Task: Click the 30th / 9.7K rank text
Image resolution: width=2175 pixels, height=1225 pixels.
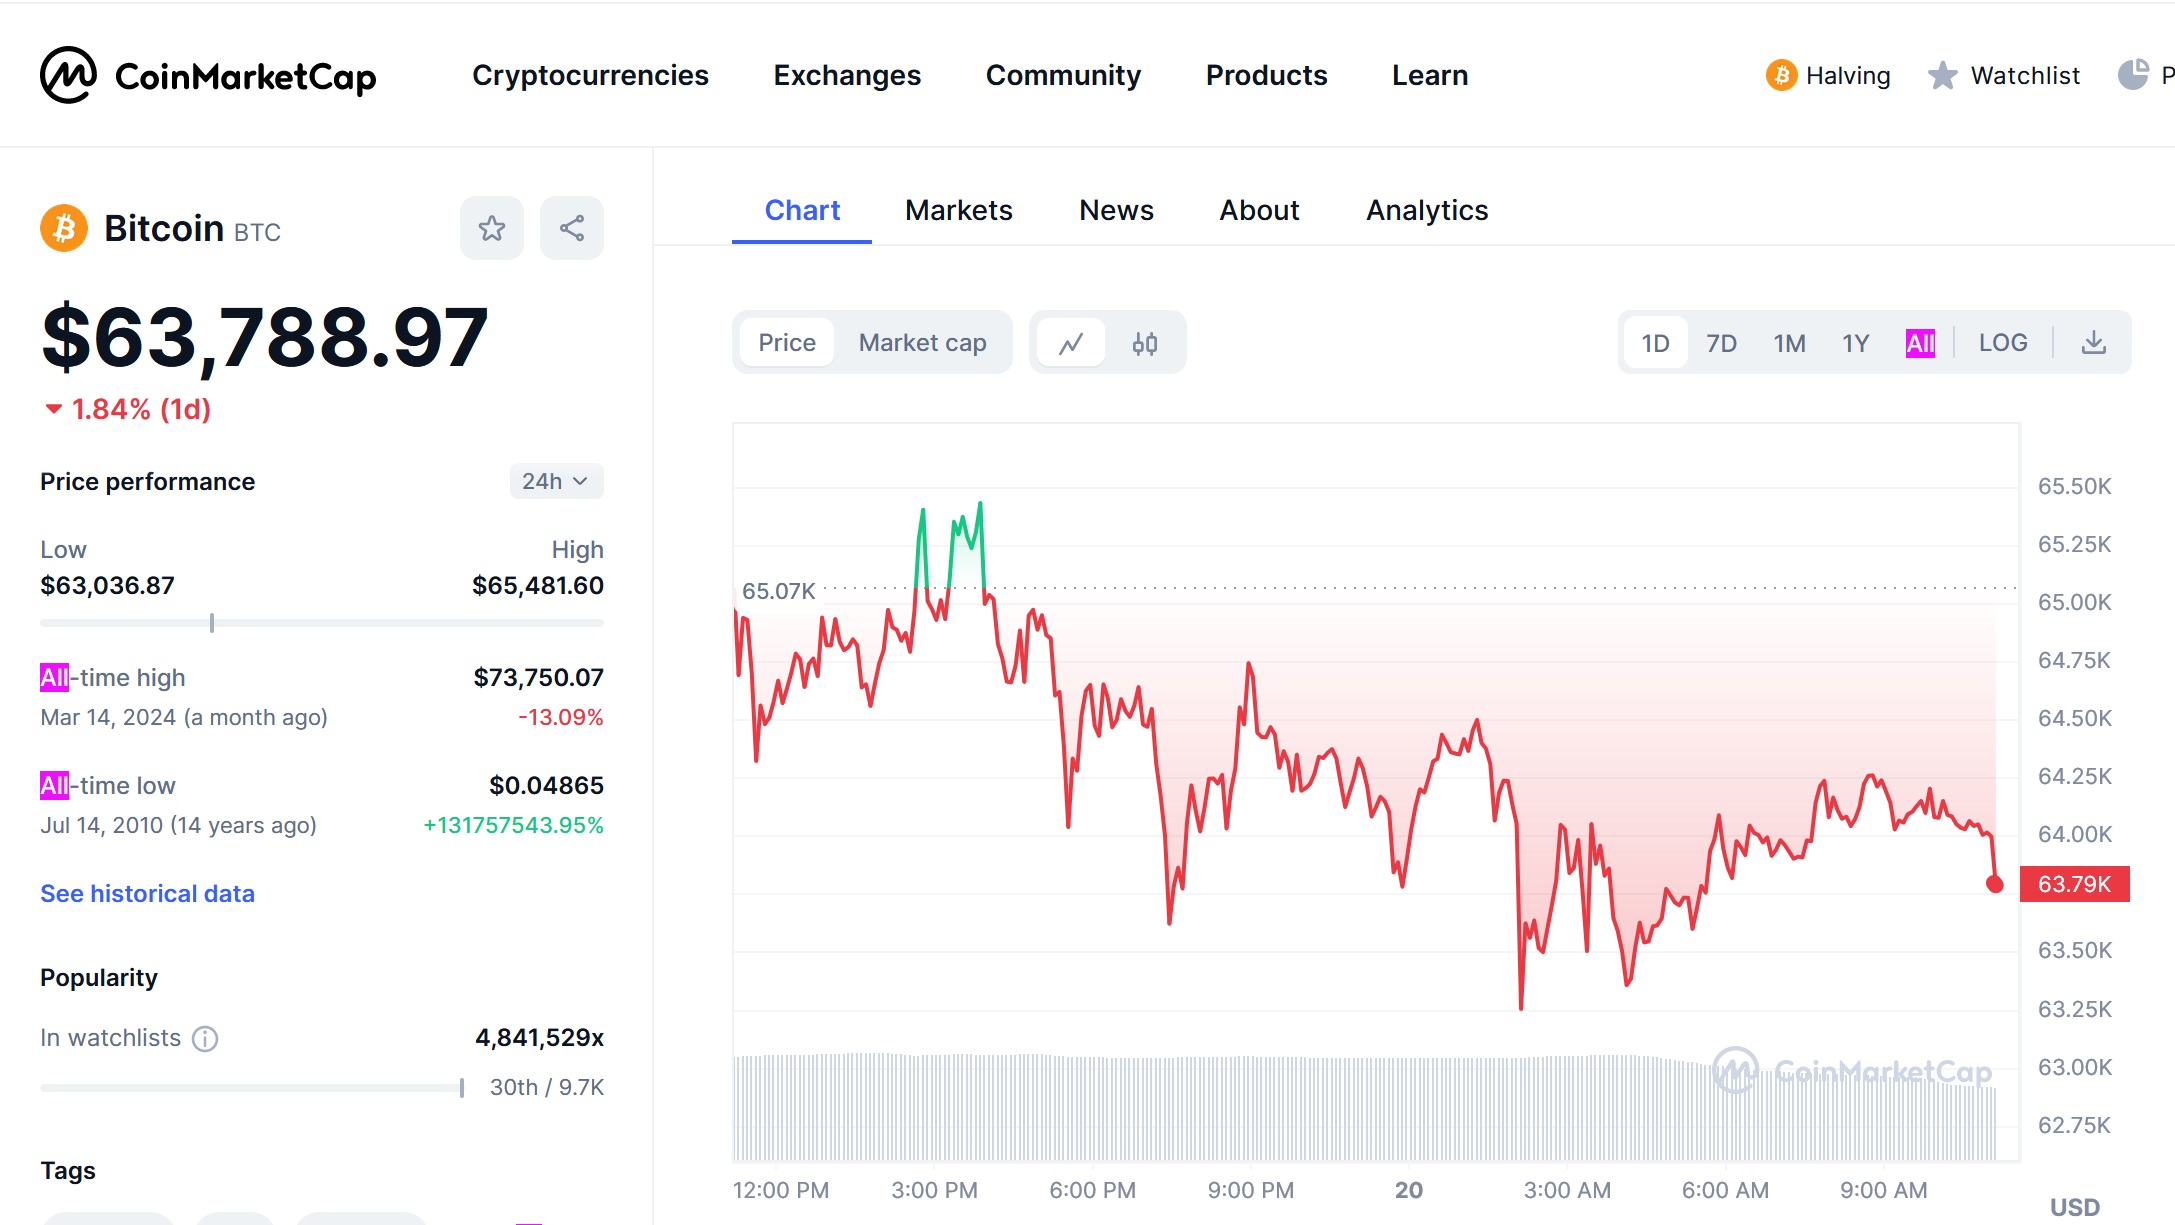Action: click(547, 1087)
